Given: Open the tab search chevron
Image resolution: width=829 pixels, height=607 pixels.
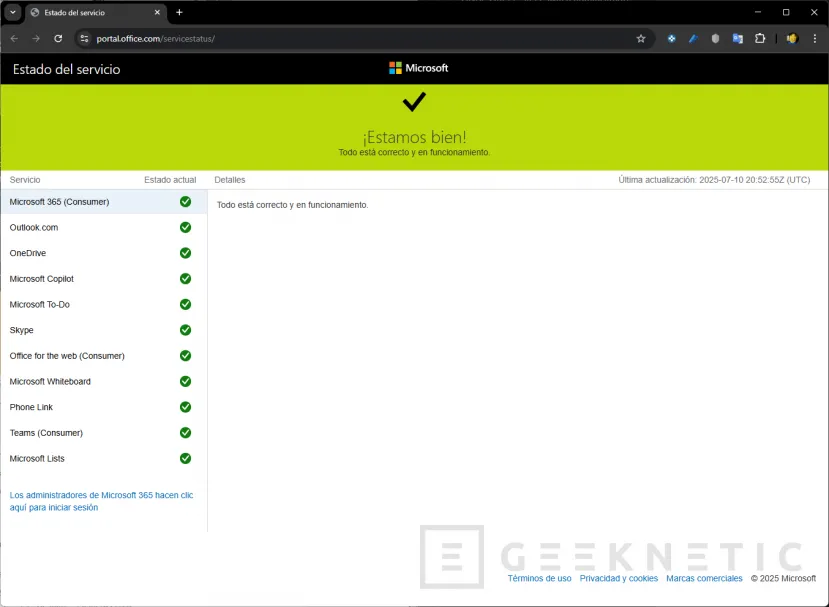Looking at the screenshot, I should [11, 12].
